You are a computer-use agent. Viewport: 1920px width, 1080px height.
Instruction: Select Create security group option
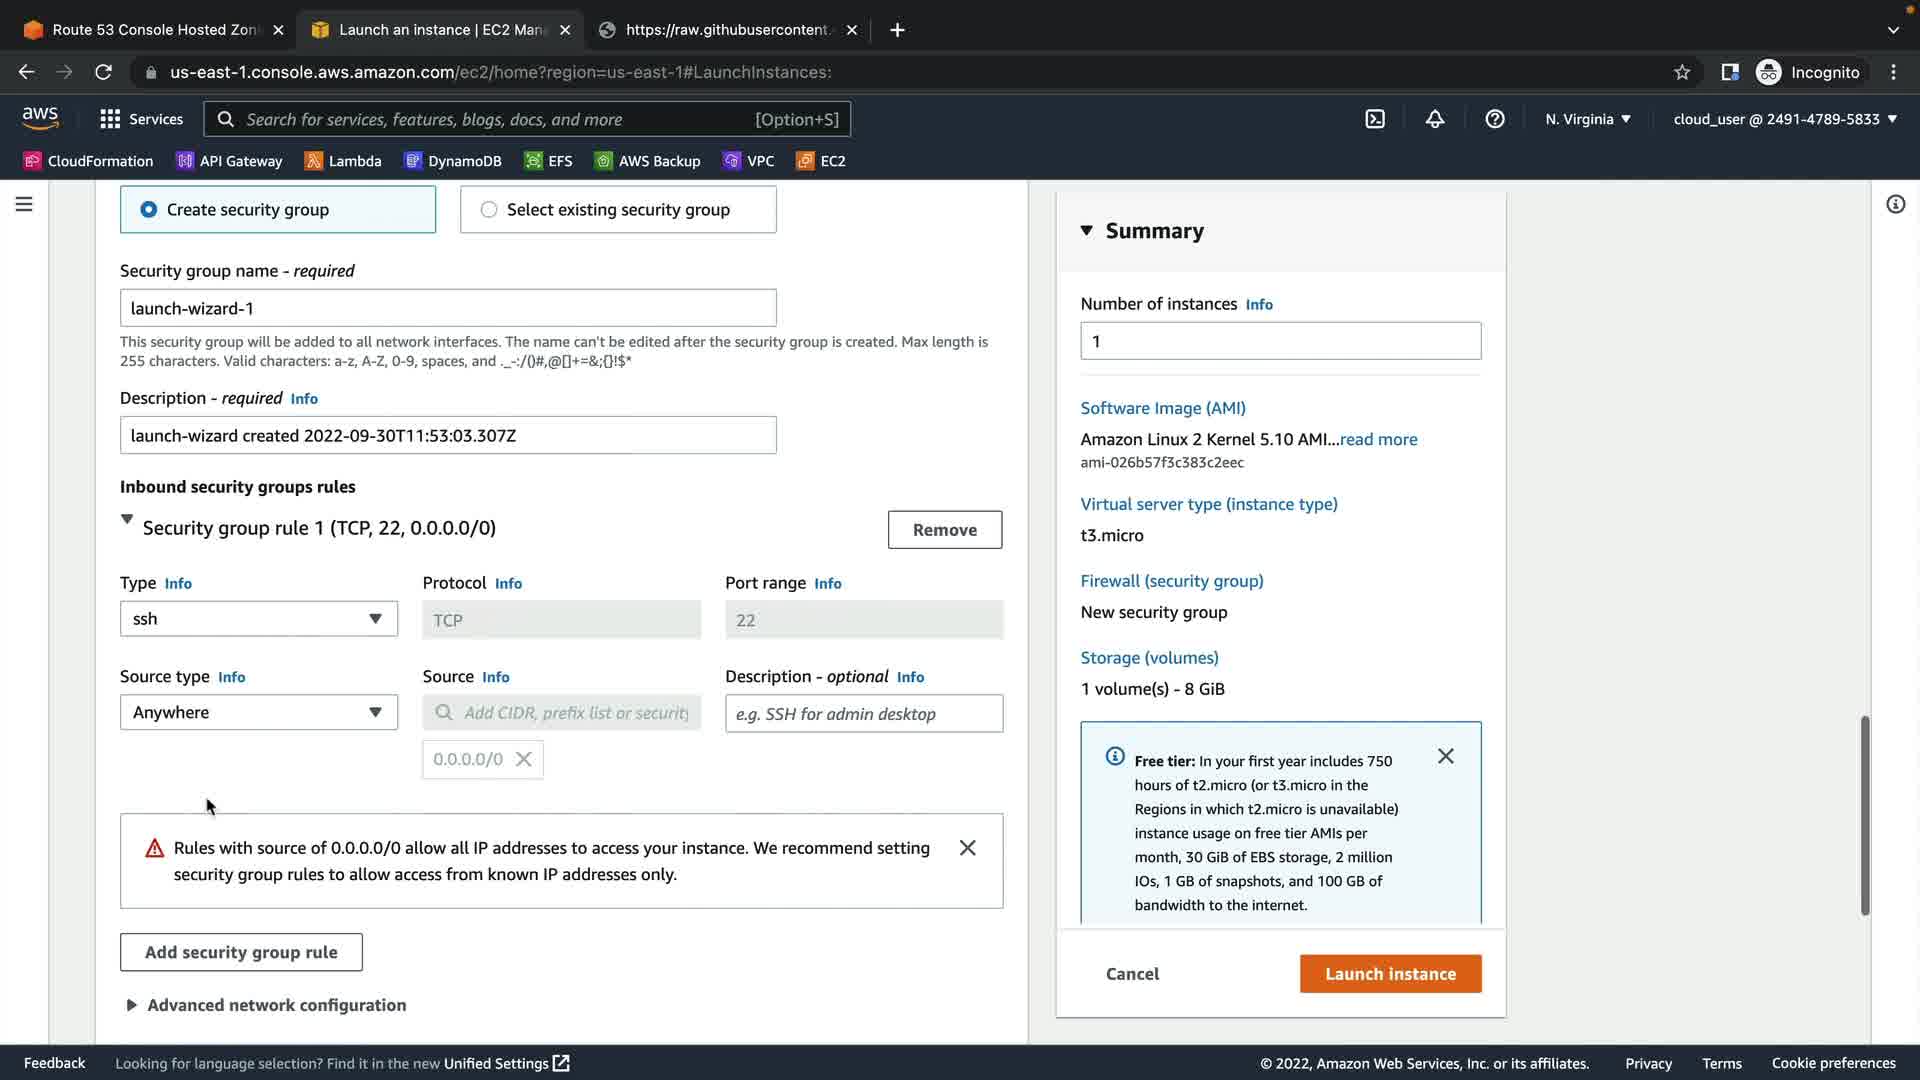pos(149,210)
